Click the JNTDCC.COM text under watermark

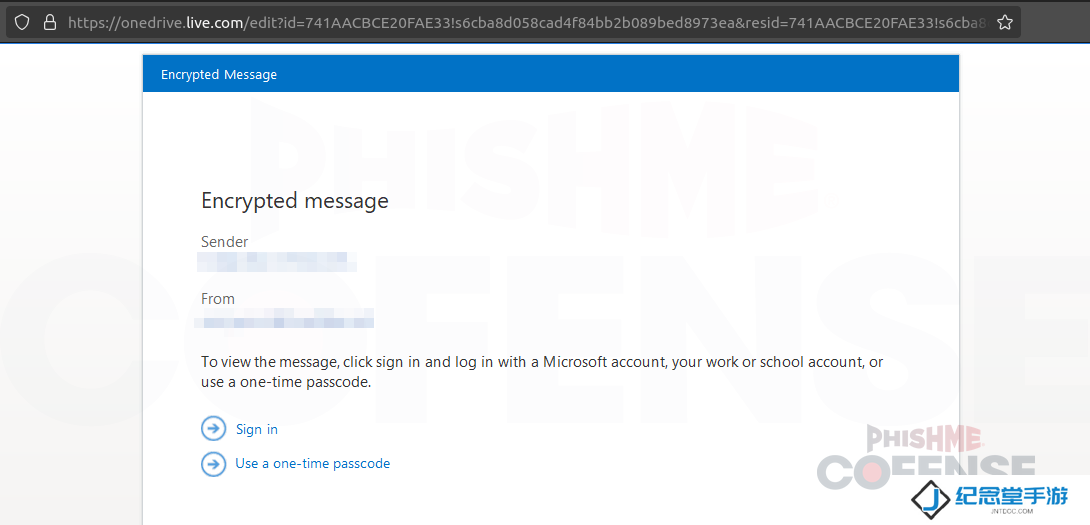point(1017,512)
